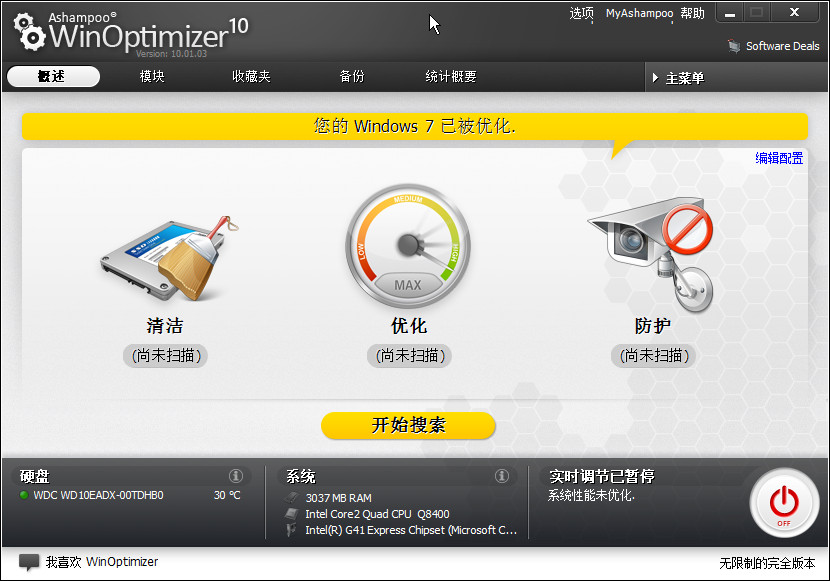Screen dimensions: 830x581
Task: Open the 帮助 help menu
Action: tap(692, 13)
